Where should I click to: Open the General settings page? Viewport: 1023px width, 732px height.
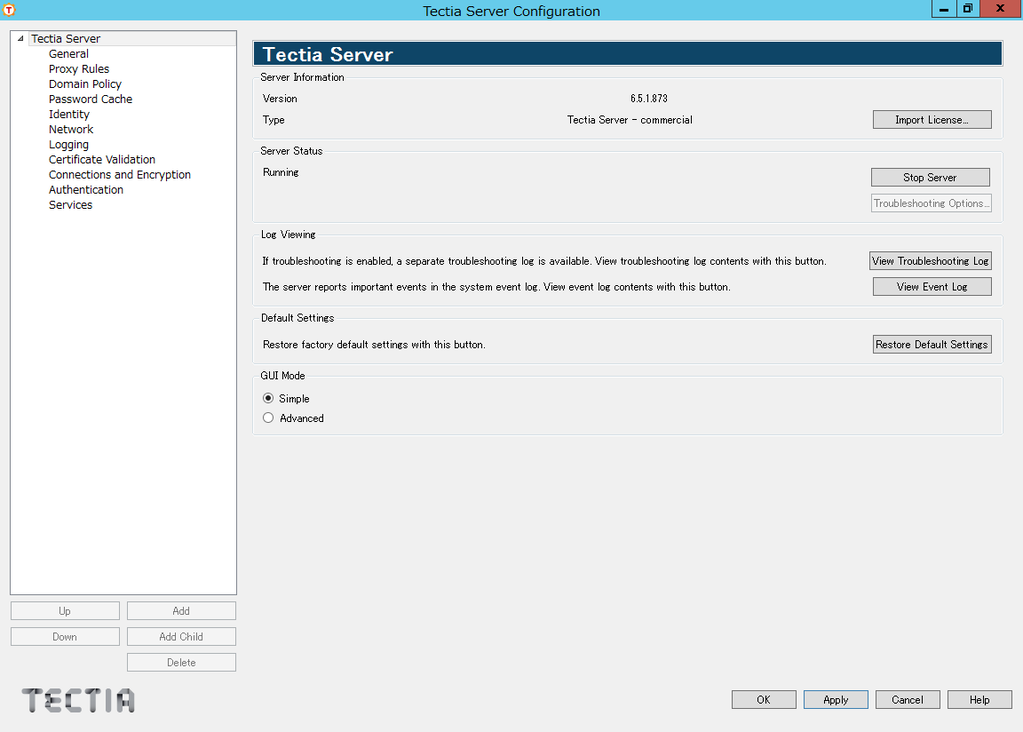69,53
